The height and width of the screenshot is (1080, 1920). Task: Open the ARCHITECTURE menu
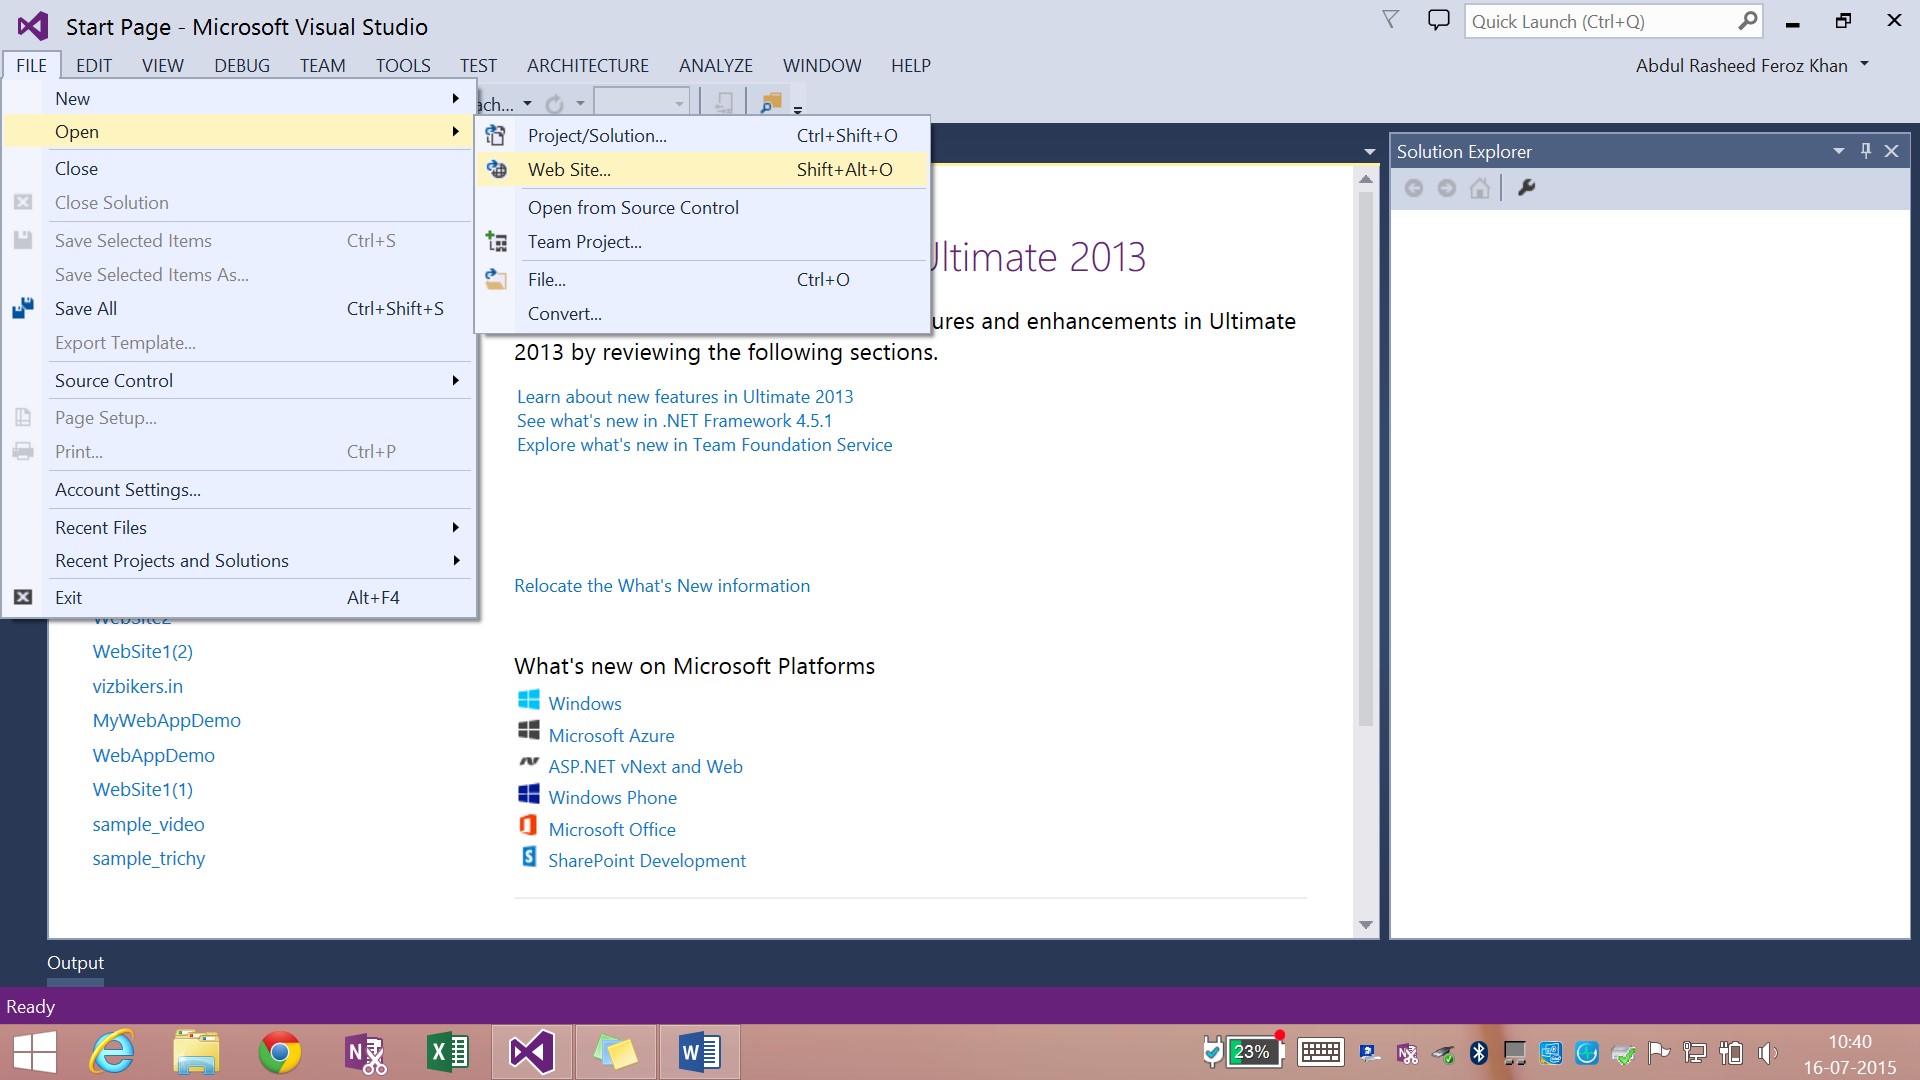(588, 65)
